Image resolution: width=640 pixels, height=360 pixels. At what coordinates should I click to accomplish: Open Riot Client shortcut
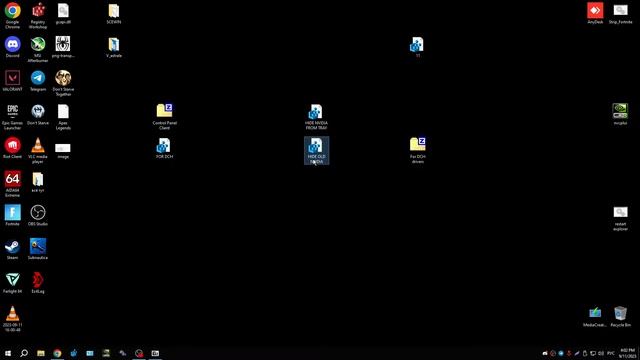point(12,148)
